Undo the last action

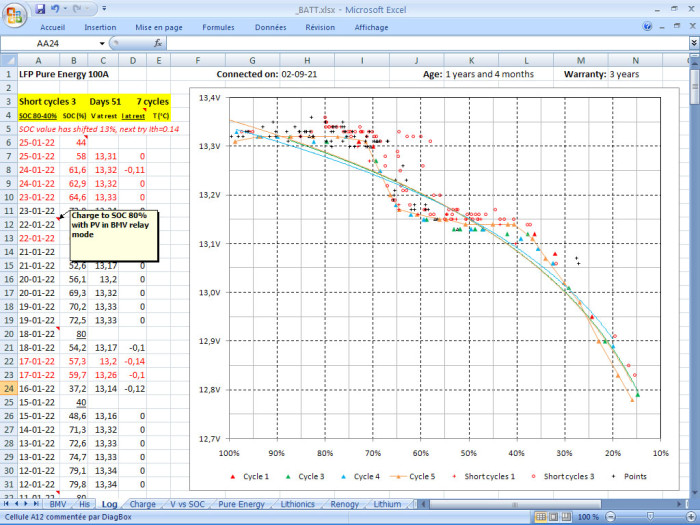(x=55, y=8)
